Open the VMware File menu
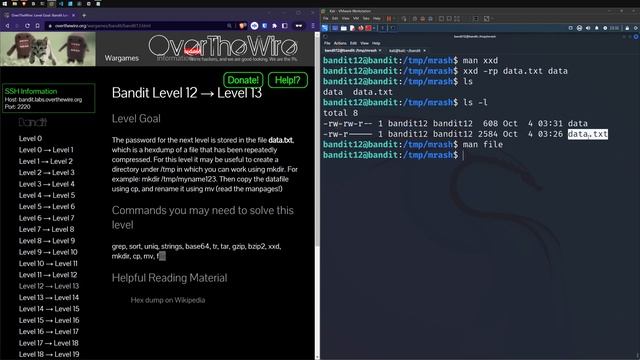The image size is (640, 360). coord(325,18)
